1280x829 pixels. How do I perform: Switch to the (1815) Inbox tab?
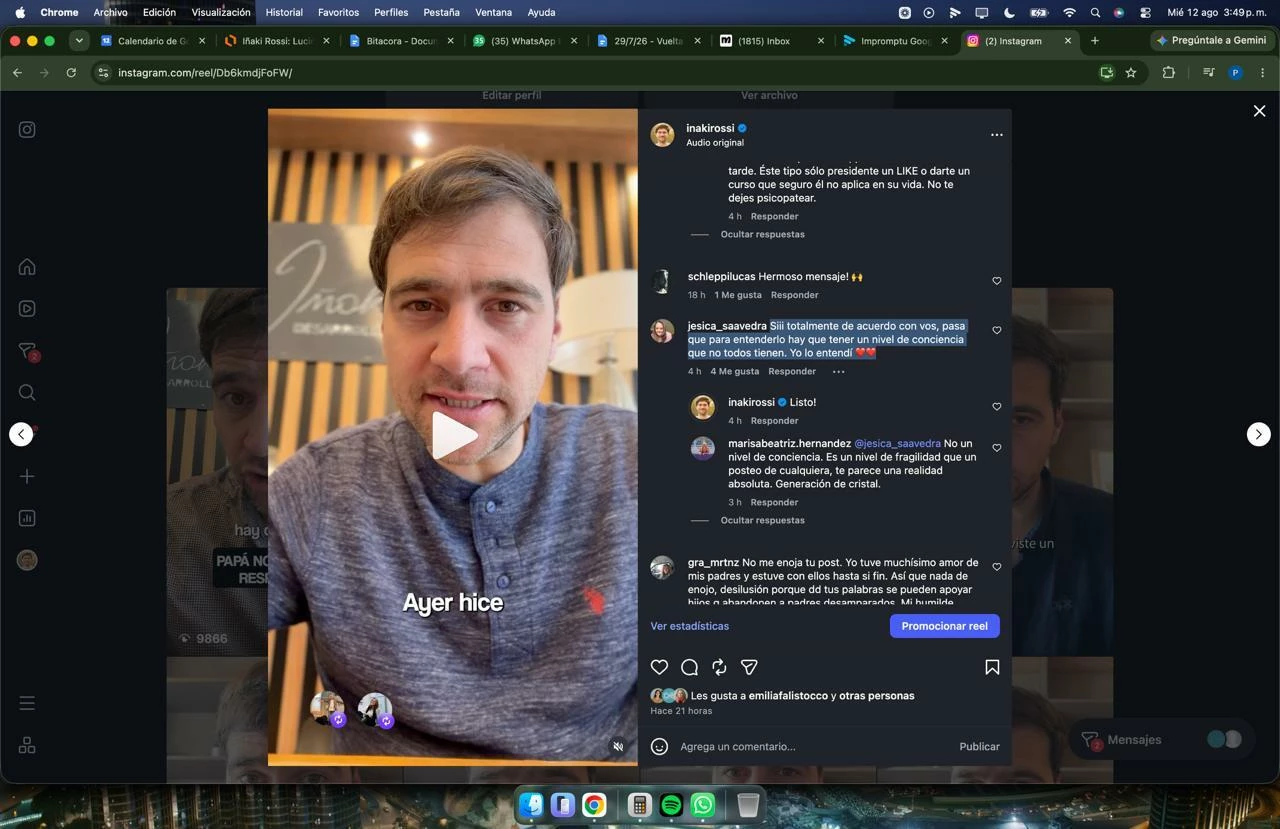(x=772, y=41)
